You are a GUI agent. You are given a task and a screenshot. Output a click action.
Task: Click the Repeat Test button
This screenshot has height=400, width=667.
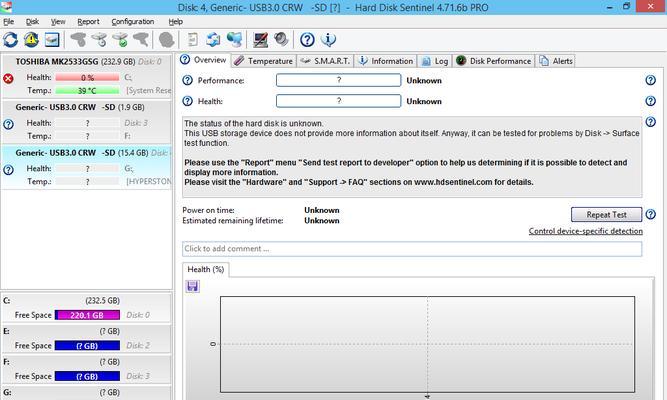pos(606,214)
